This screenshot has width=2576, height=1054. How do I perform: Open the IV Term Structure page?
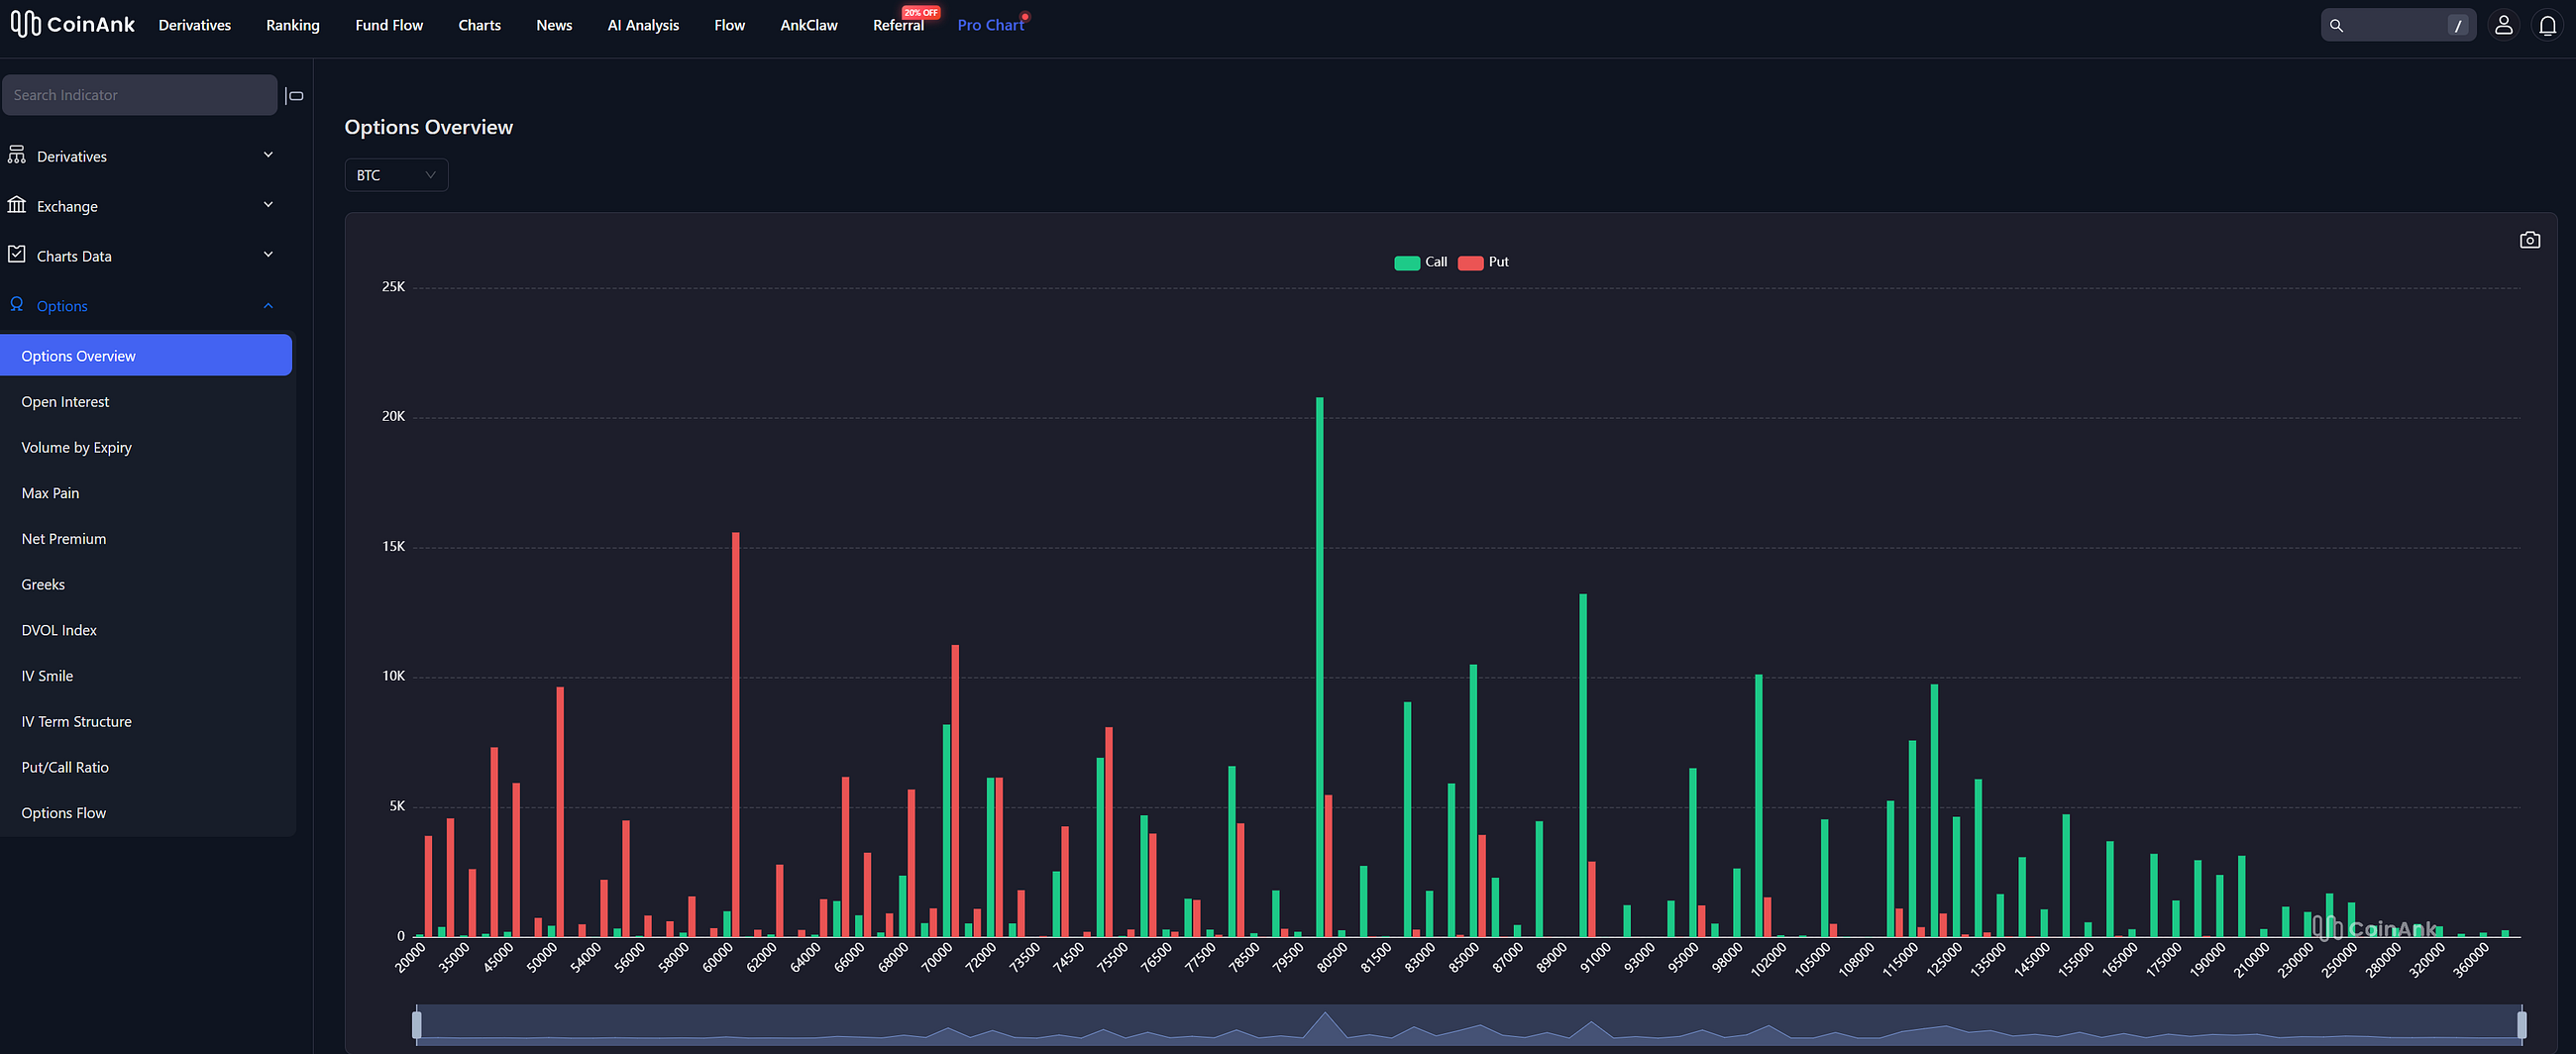(146, 721)
